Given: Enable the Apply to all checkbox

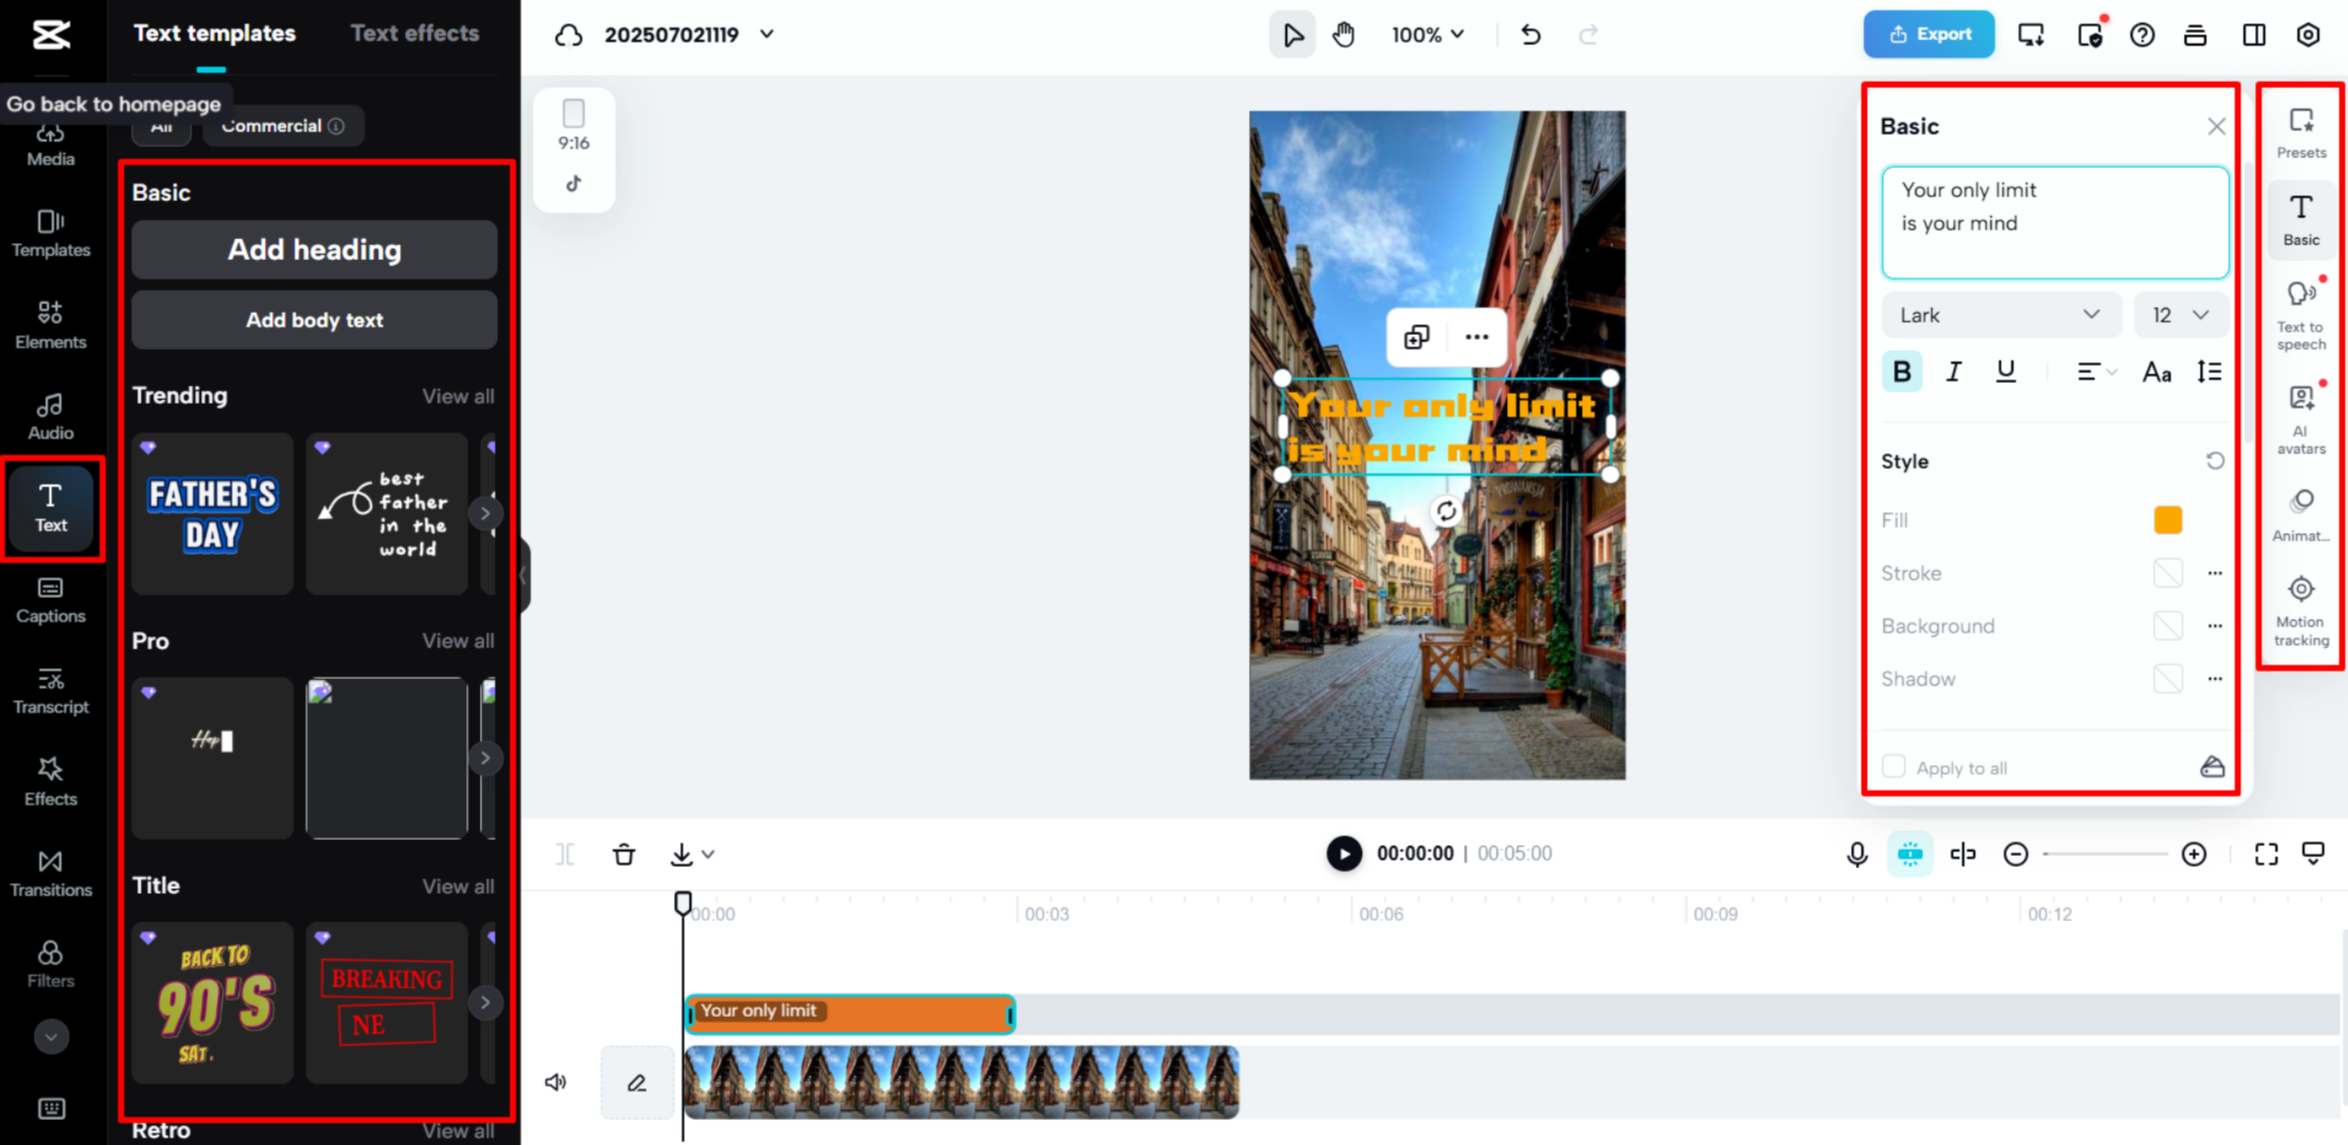Looking at the screenshot, I should tap(1893, 767).
